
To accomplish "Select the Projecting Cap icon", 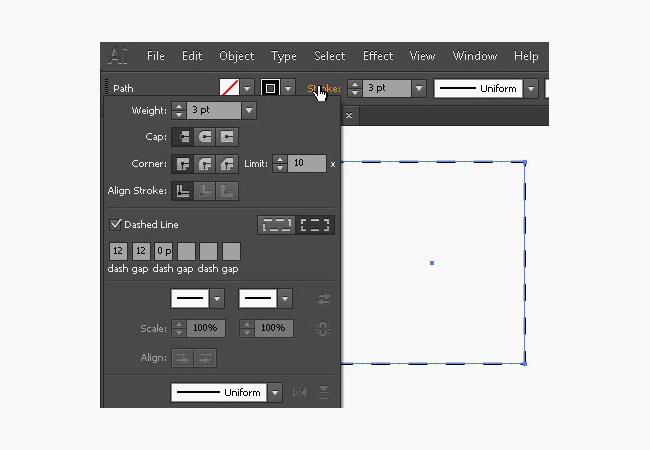I will coord(228,137).
